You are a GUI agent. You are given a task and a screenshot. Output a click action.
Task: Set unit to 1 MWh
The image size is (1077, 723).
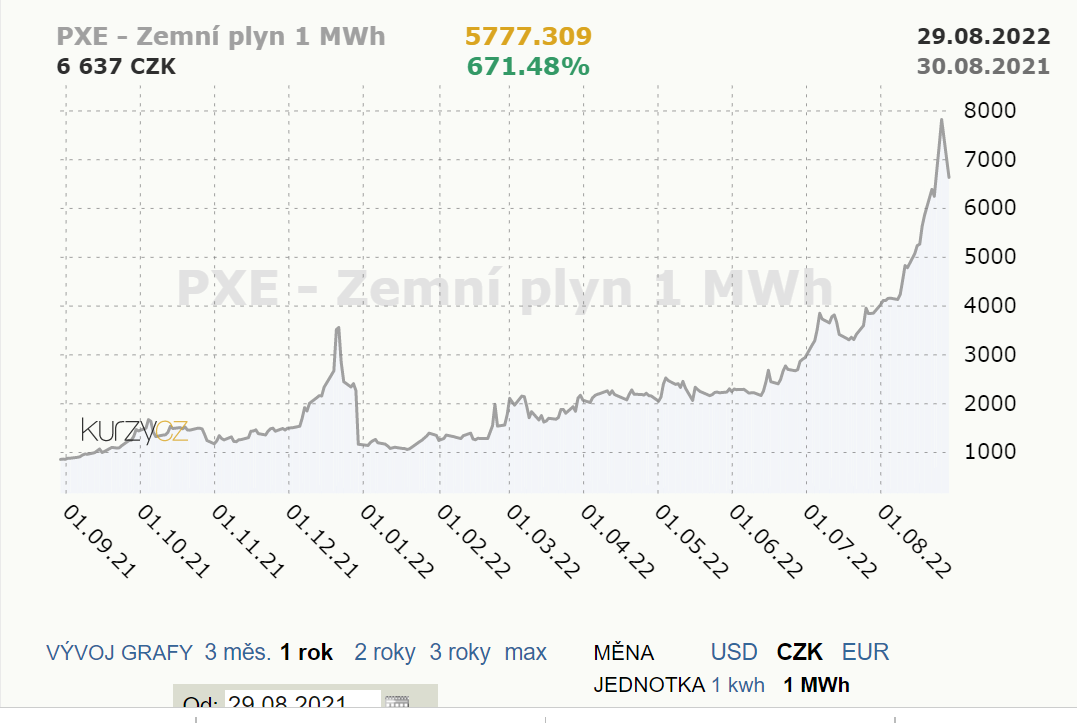(816, 685)
